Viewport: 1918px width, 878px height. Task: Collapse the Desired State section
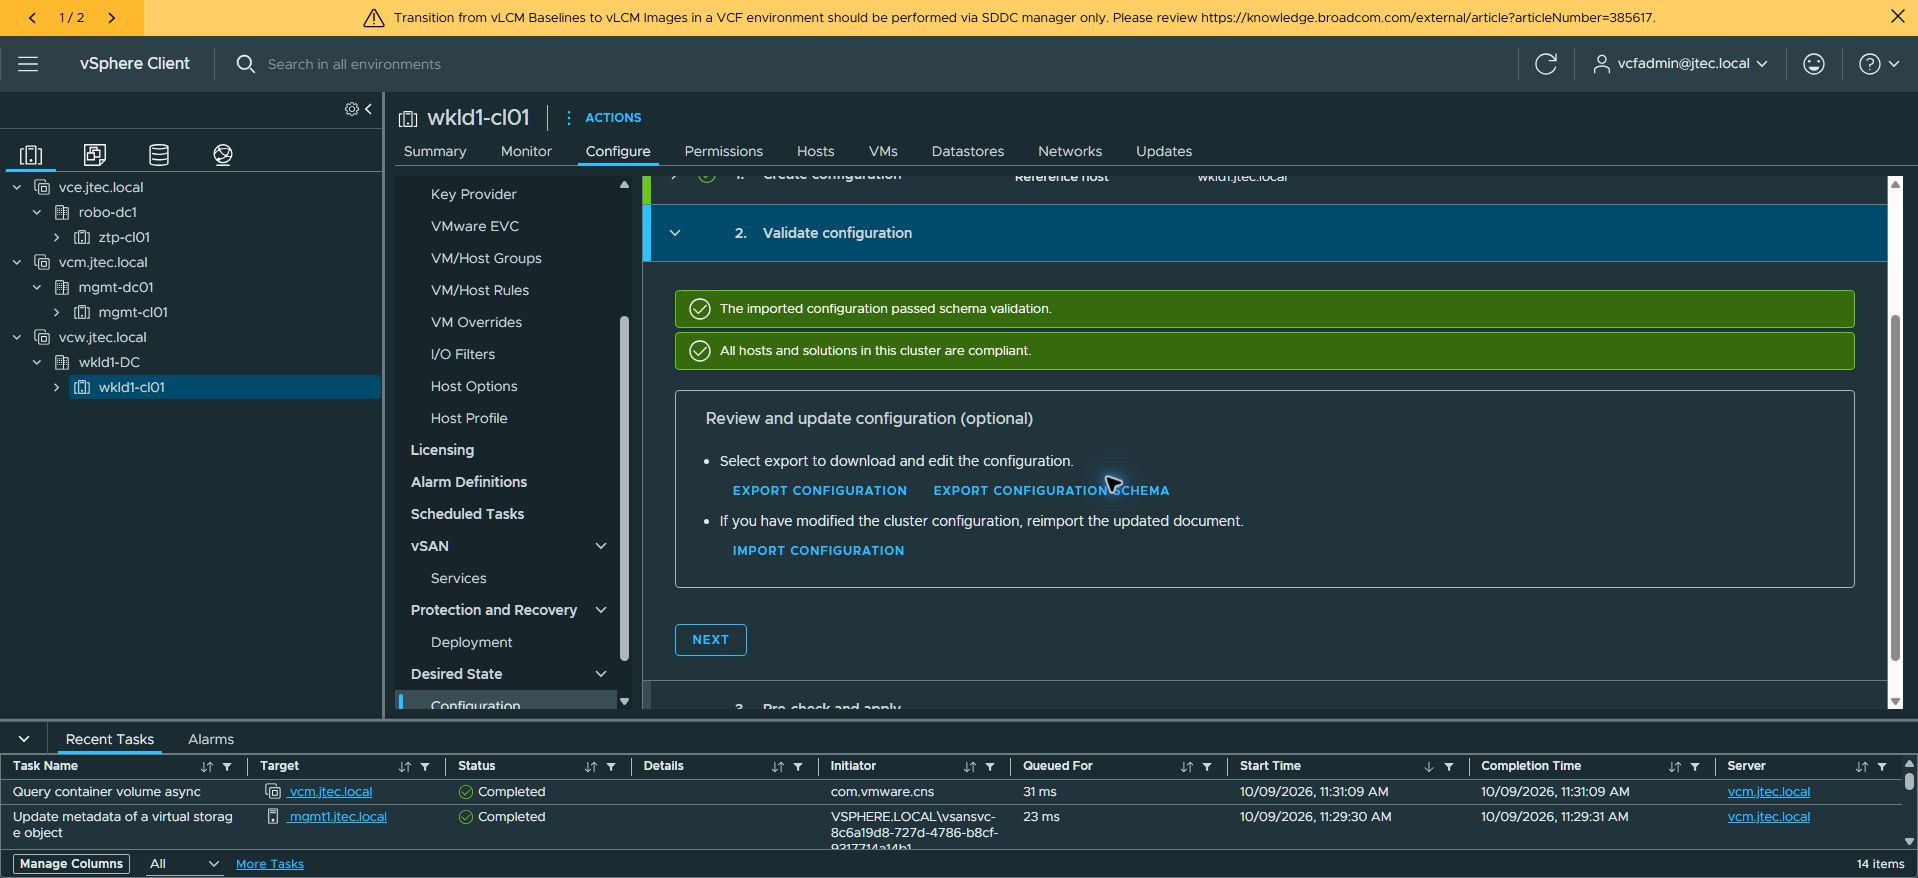coord(601,674)
